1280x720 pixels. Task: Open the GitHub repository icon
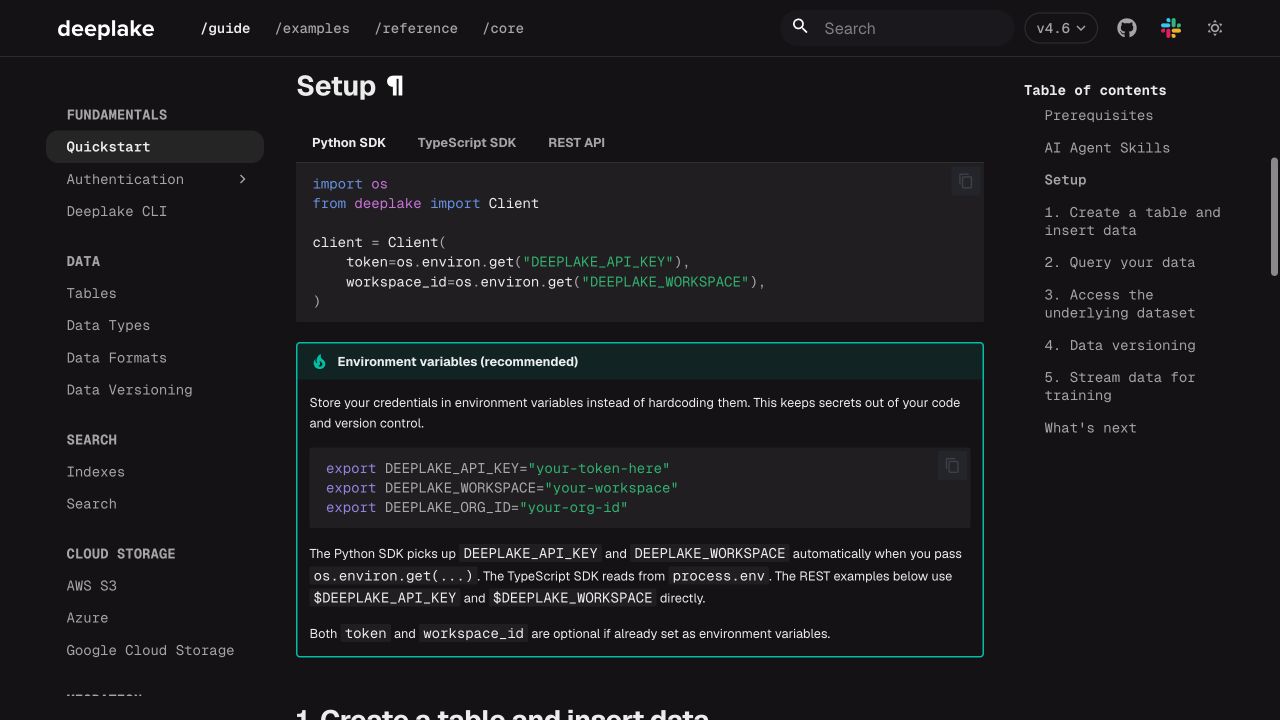coord(1127,28)
